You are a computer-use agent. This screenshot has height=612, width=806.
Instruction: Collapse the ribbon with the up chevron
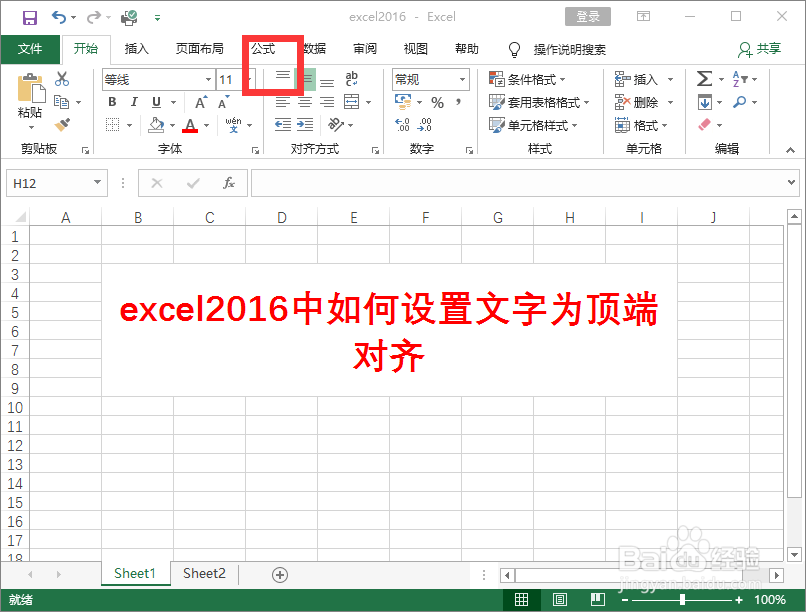point(790,150)
